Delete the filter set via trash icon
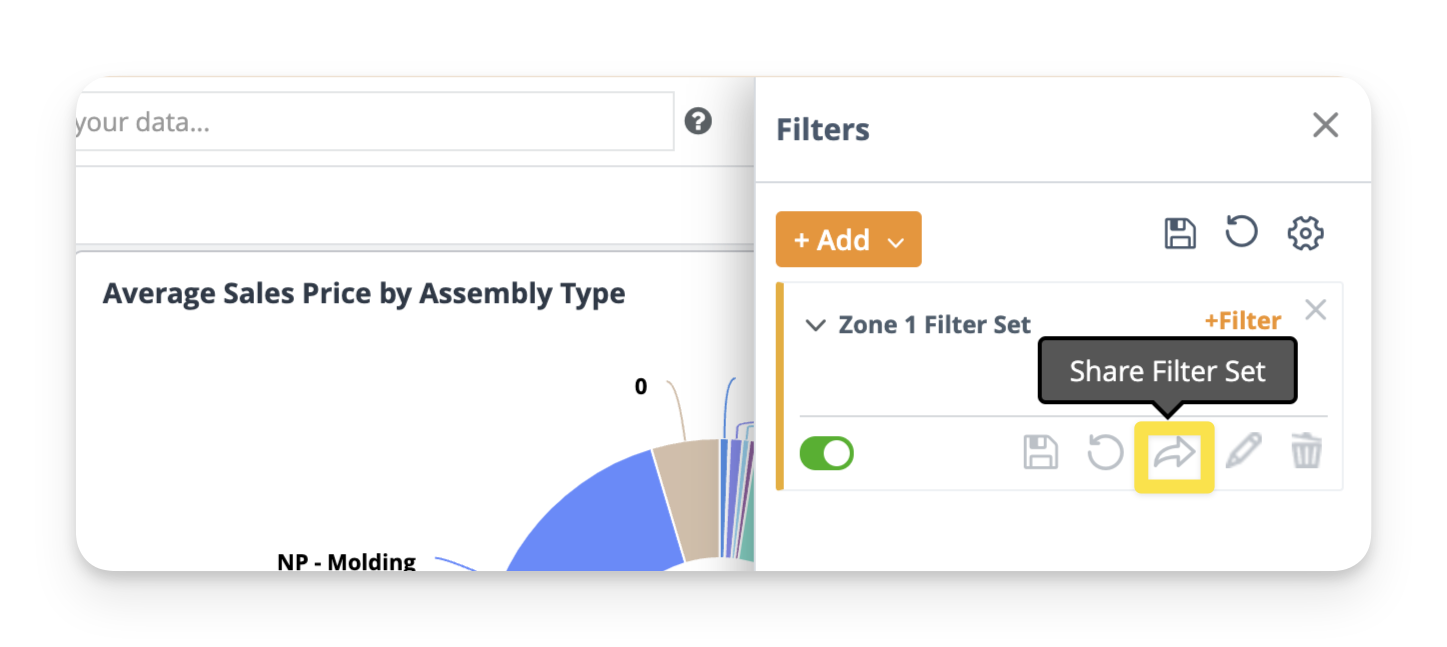This screenshot has width=1447, height=647. coord(1306,452)
